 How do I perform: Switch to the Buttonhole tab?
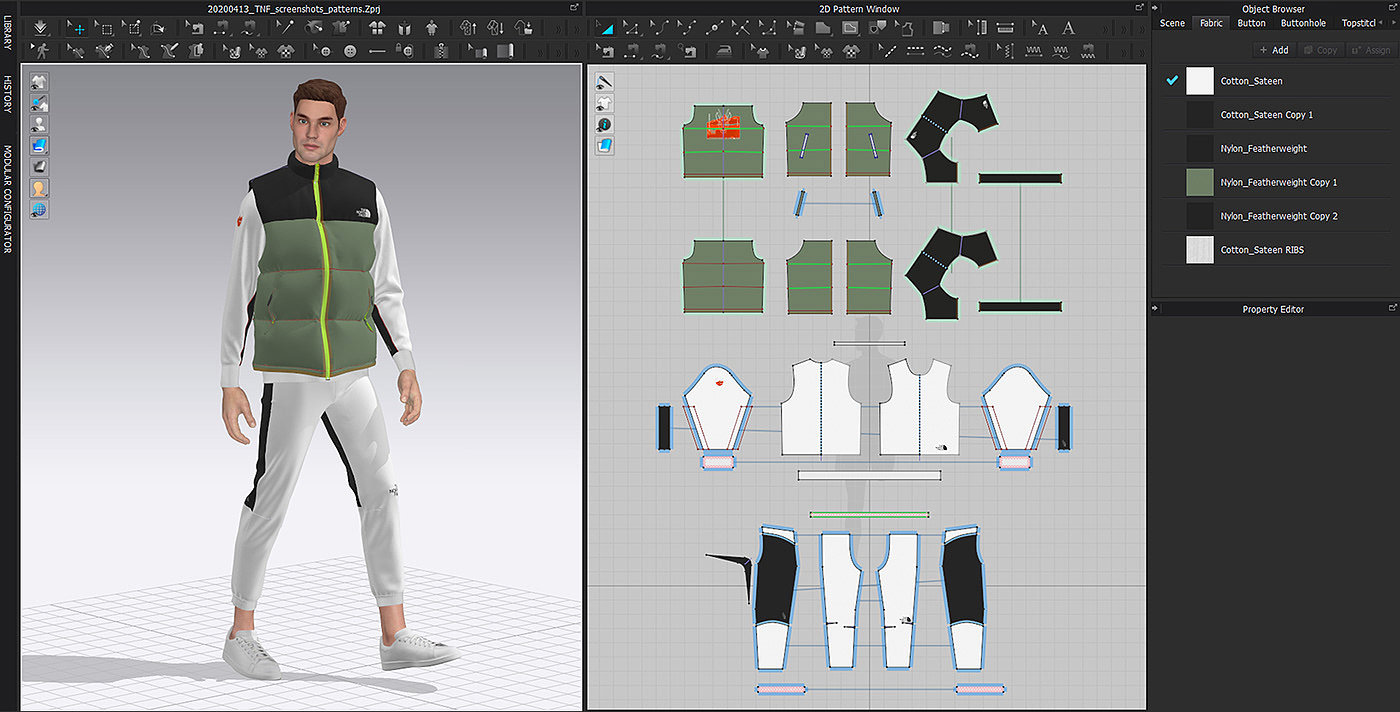click(x=1302, y=23)
